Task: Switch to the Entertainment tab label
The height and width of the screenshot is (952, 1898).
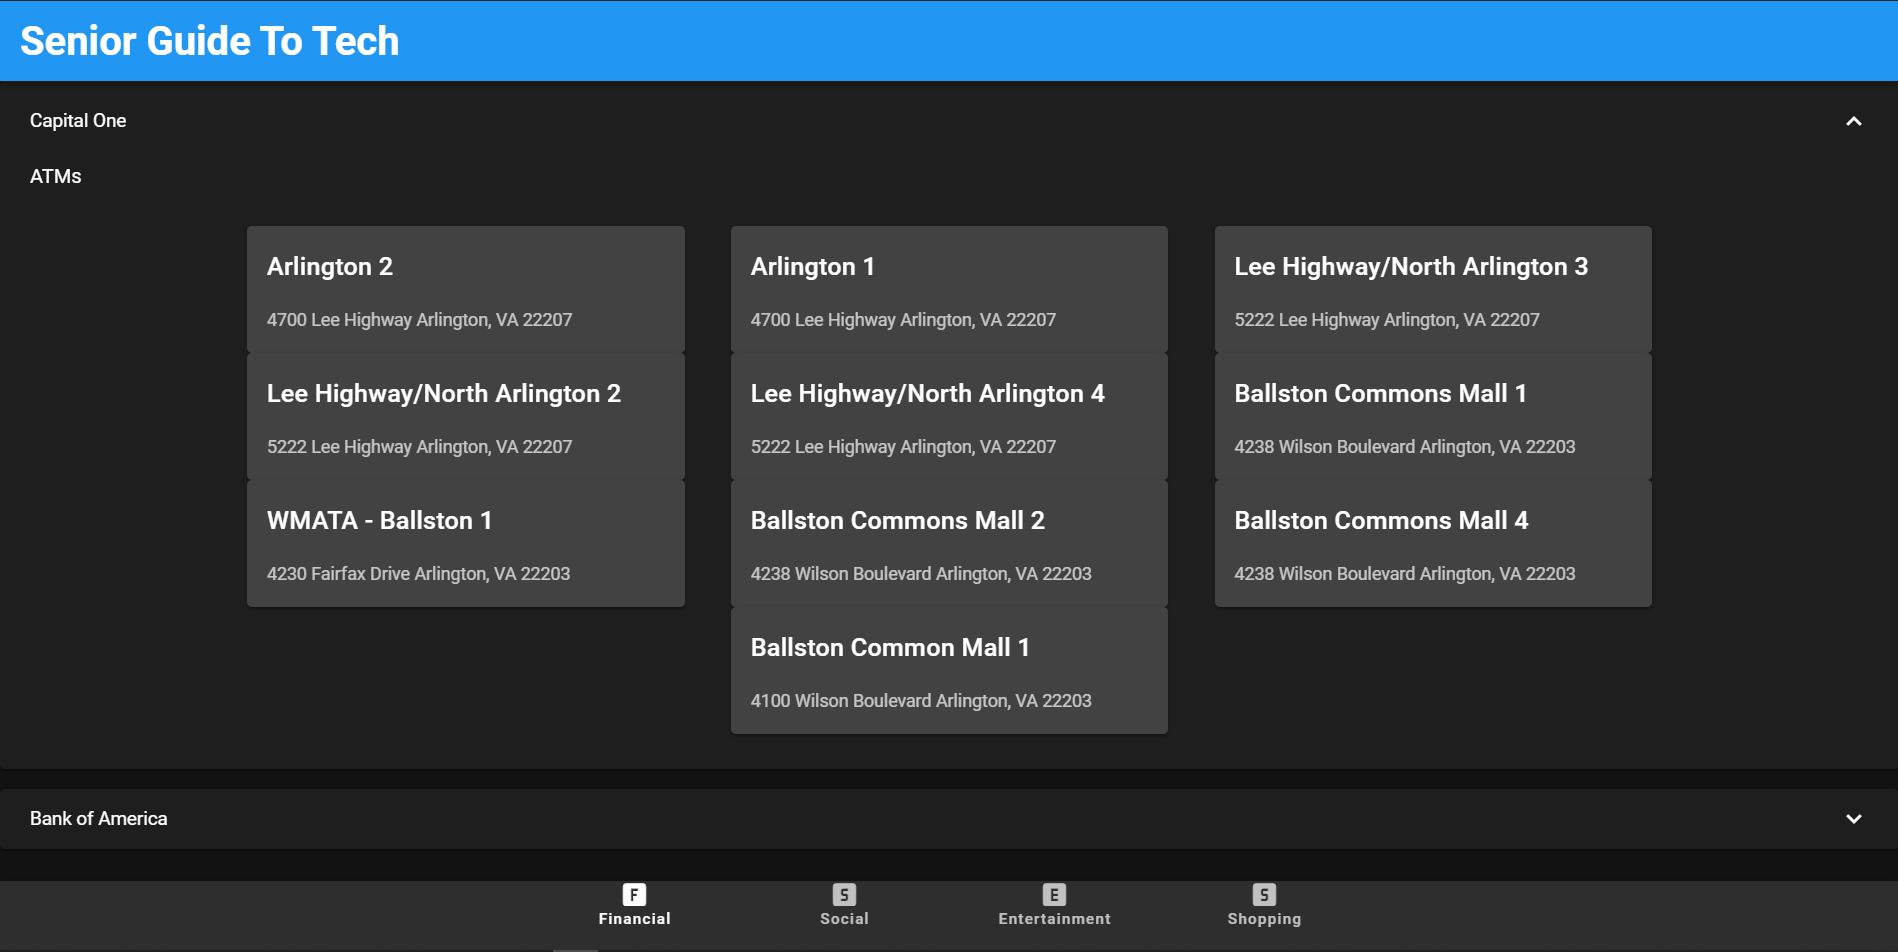Action: click(1054, 919)
